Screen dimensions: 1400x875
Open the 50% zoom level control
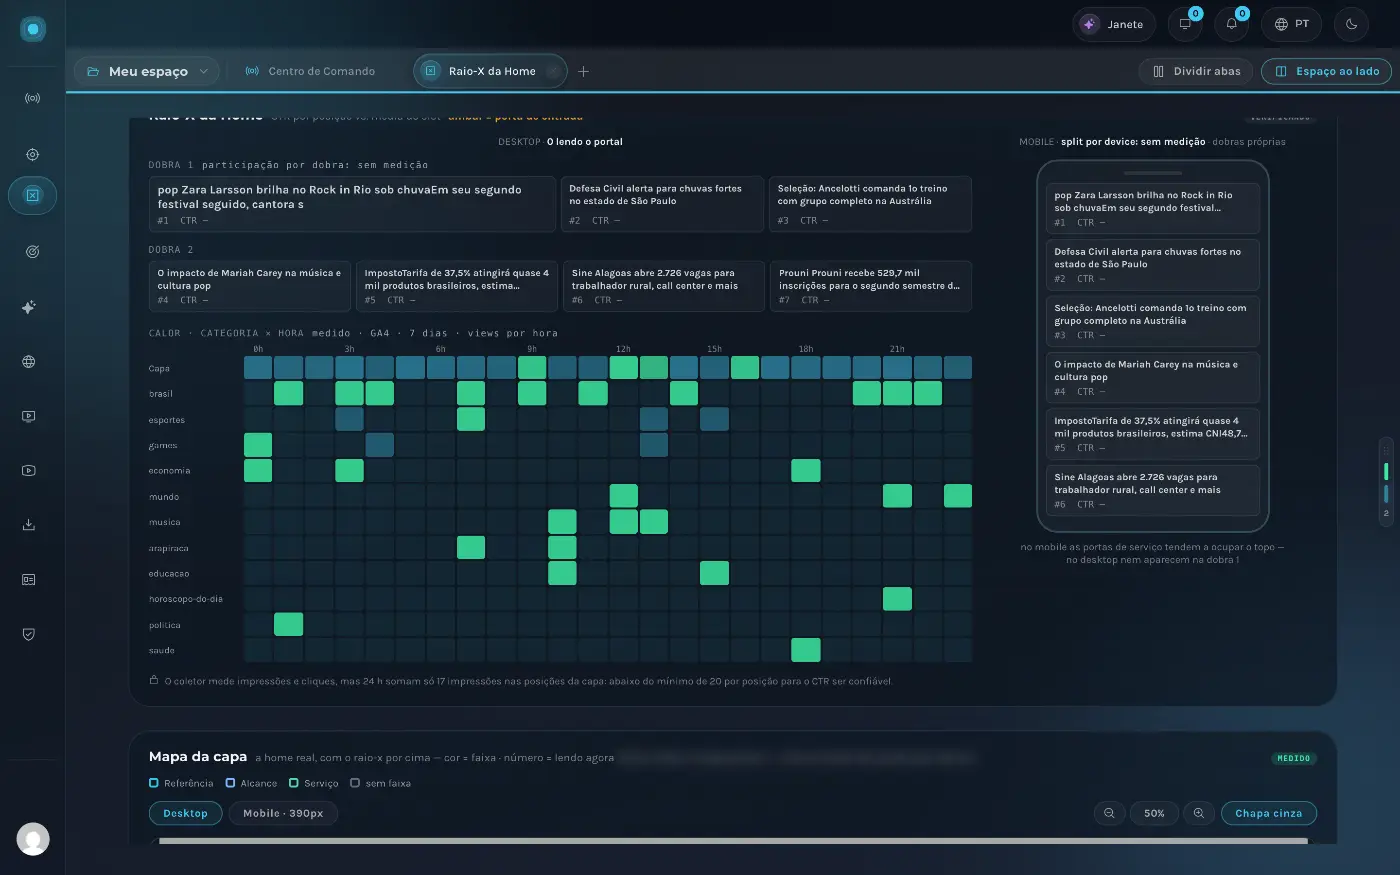(1154, 813)
